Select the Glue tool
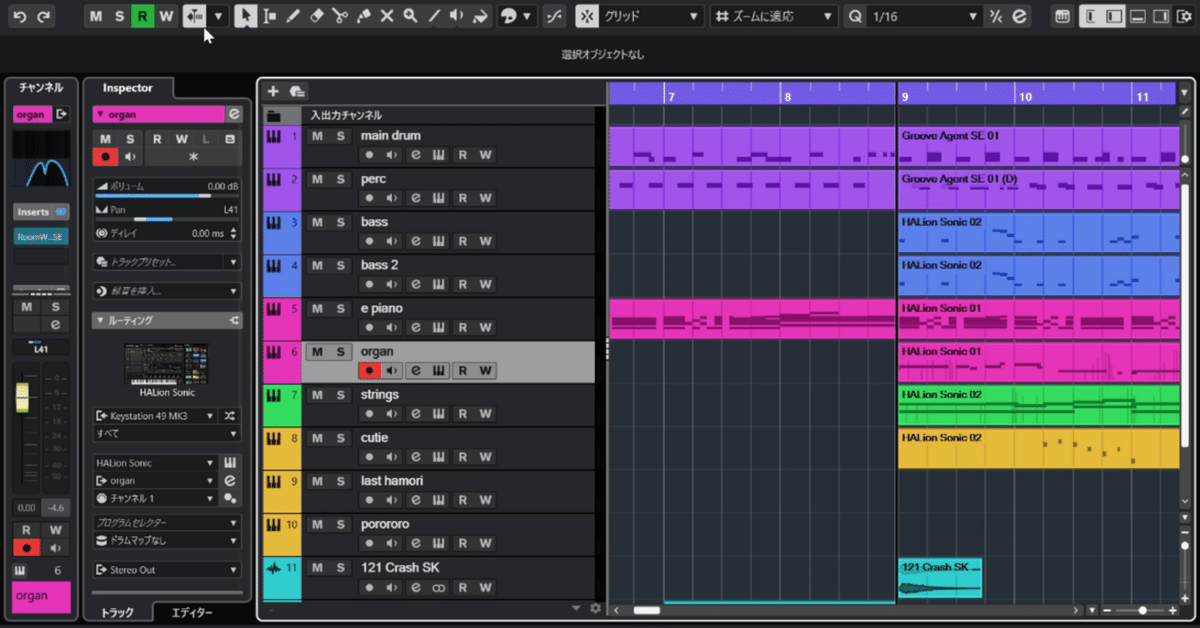This screenshot has width=1200, height=628. click(x=364, y=17)
